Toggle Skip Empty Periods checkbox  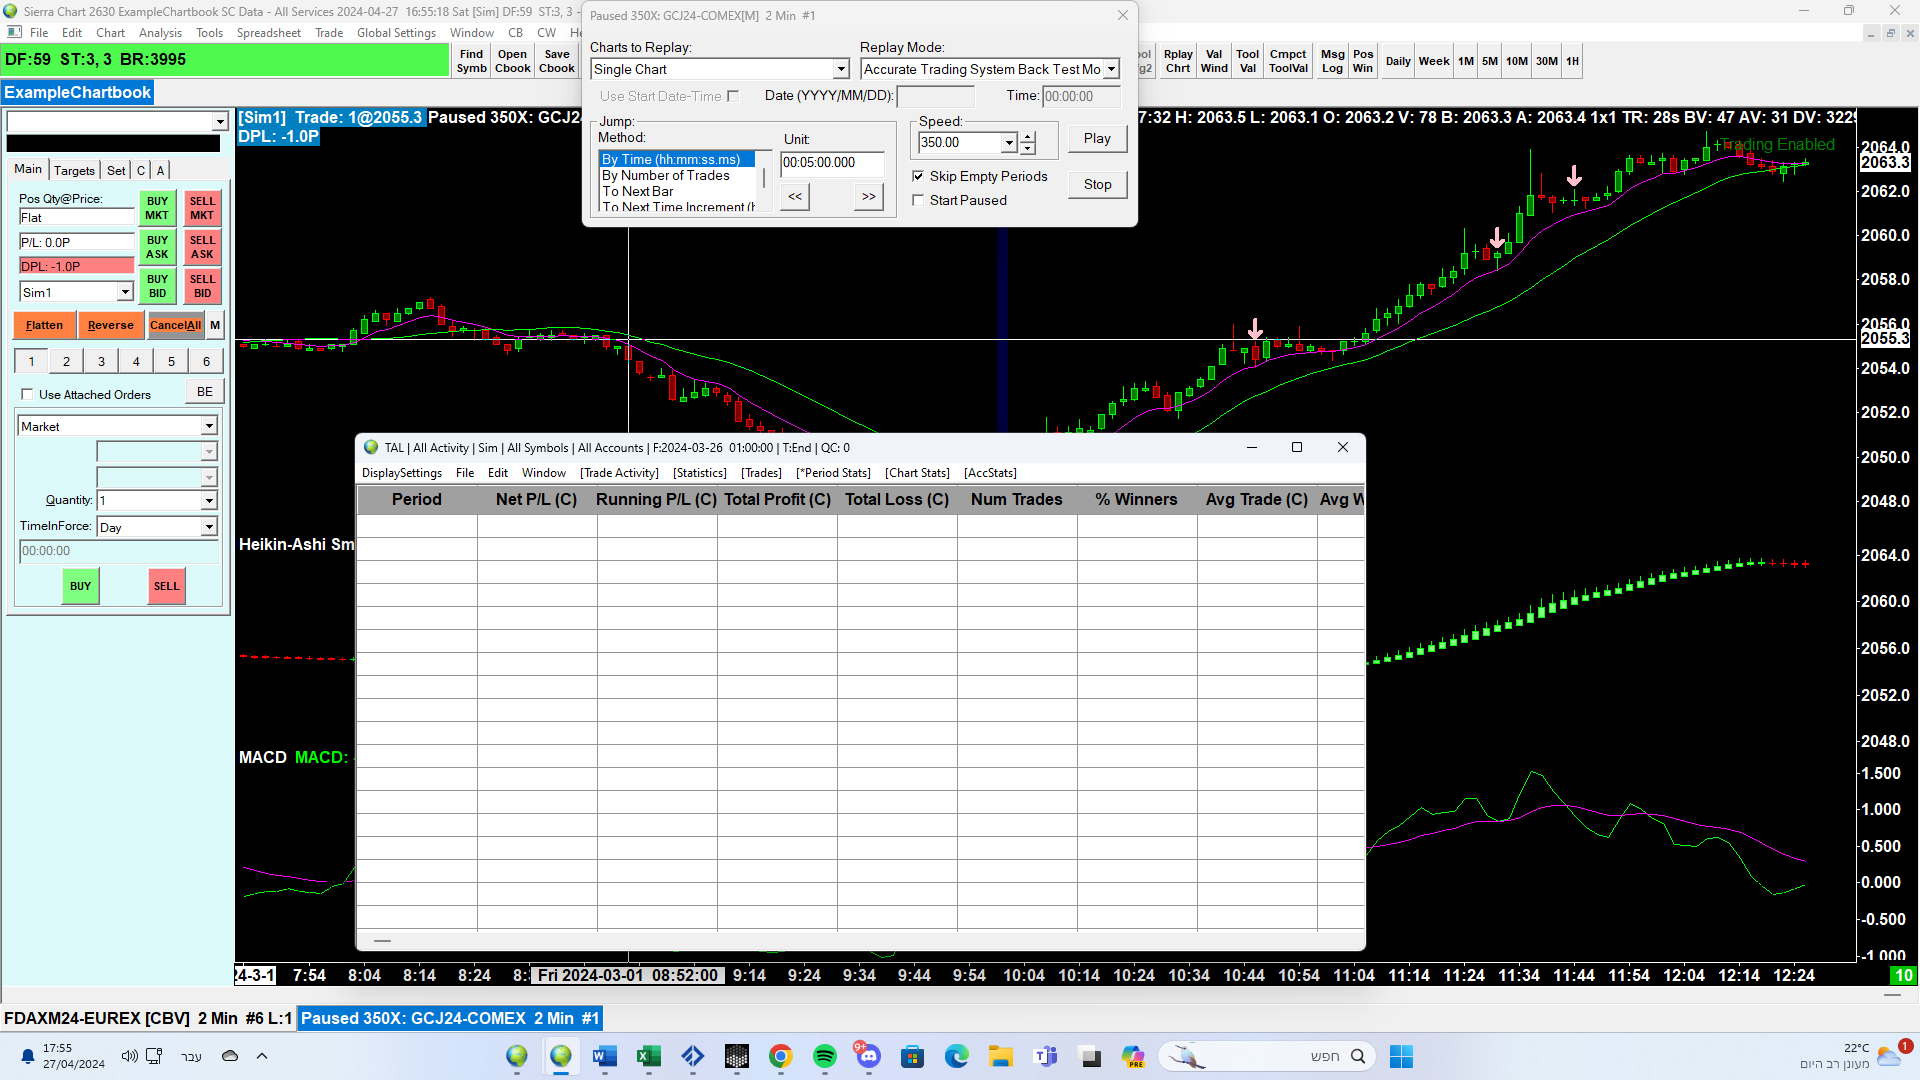(918, 176)
